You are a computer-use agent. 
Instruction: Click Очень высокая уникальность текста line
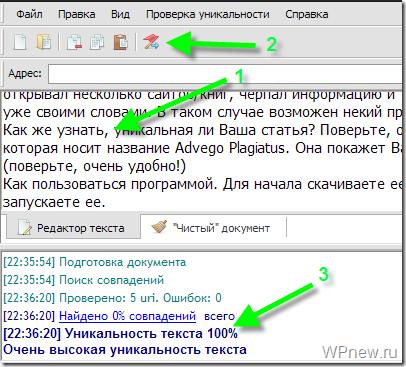pyautogui.click(x=125, y=350)
